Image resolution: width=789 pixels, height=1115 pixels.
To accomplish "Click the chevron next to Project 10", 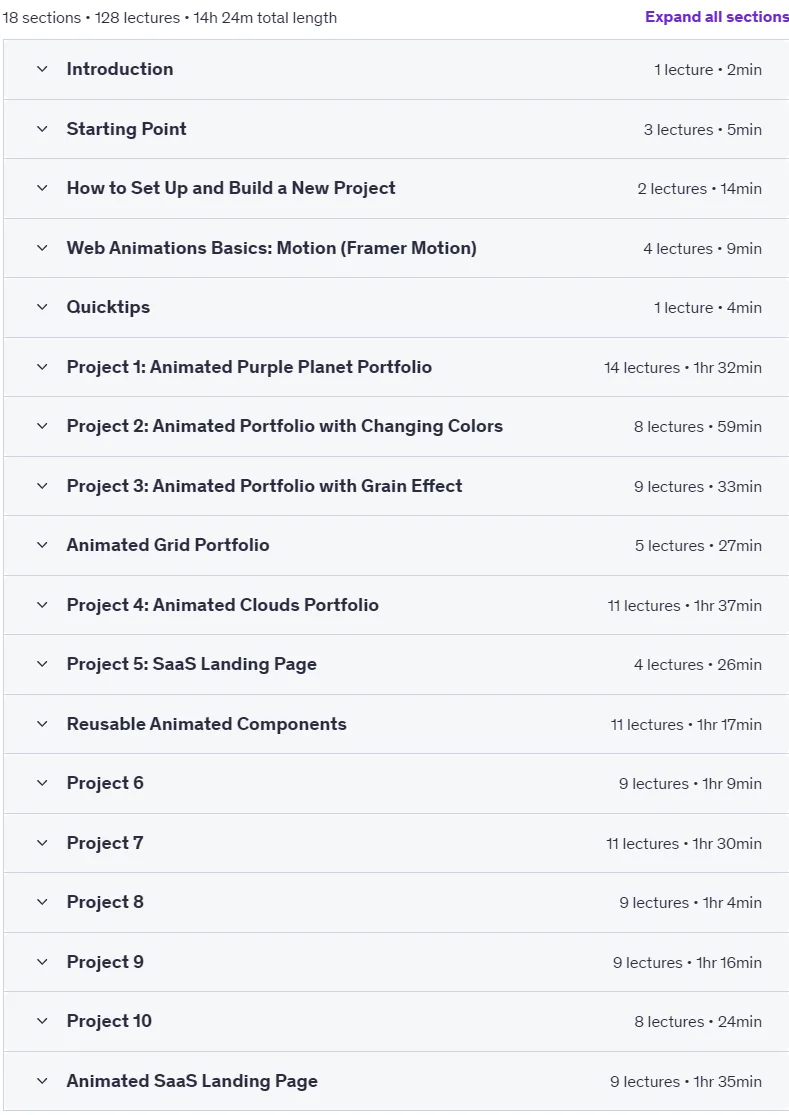I will coord(43,1020).
